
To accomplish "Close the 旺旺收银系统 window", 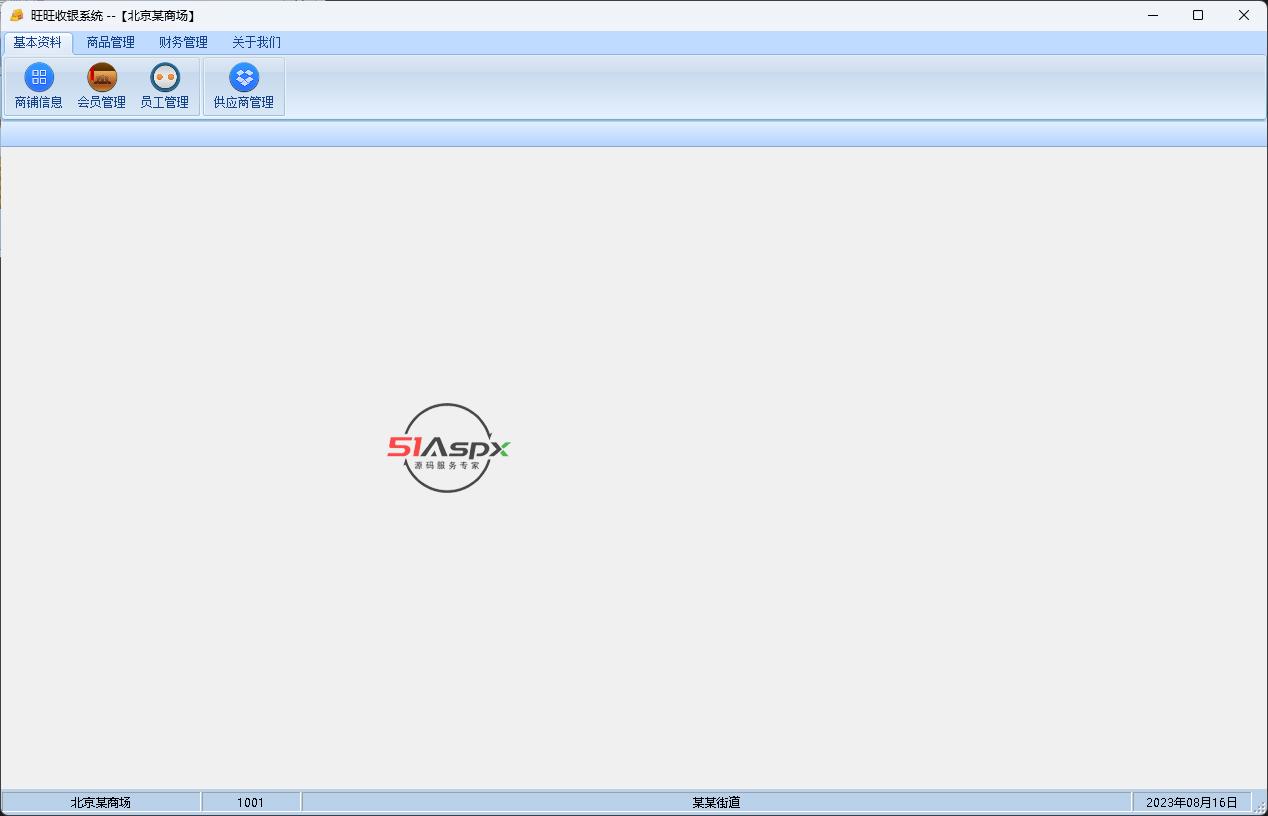I will click(x=1244, y=15).
